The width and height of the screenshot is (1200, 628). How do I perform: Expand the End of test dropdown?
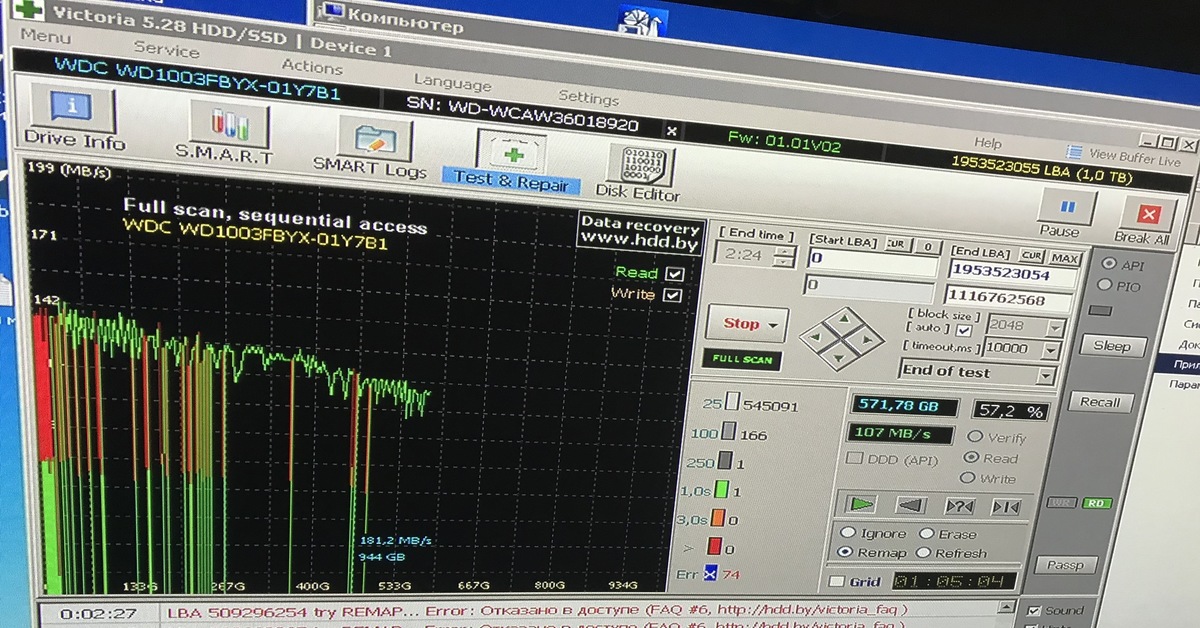(1046, 376)
